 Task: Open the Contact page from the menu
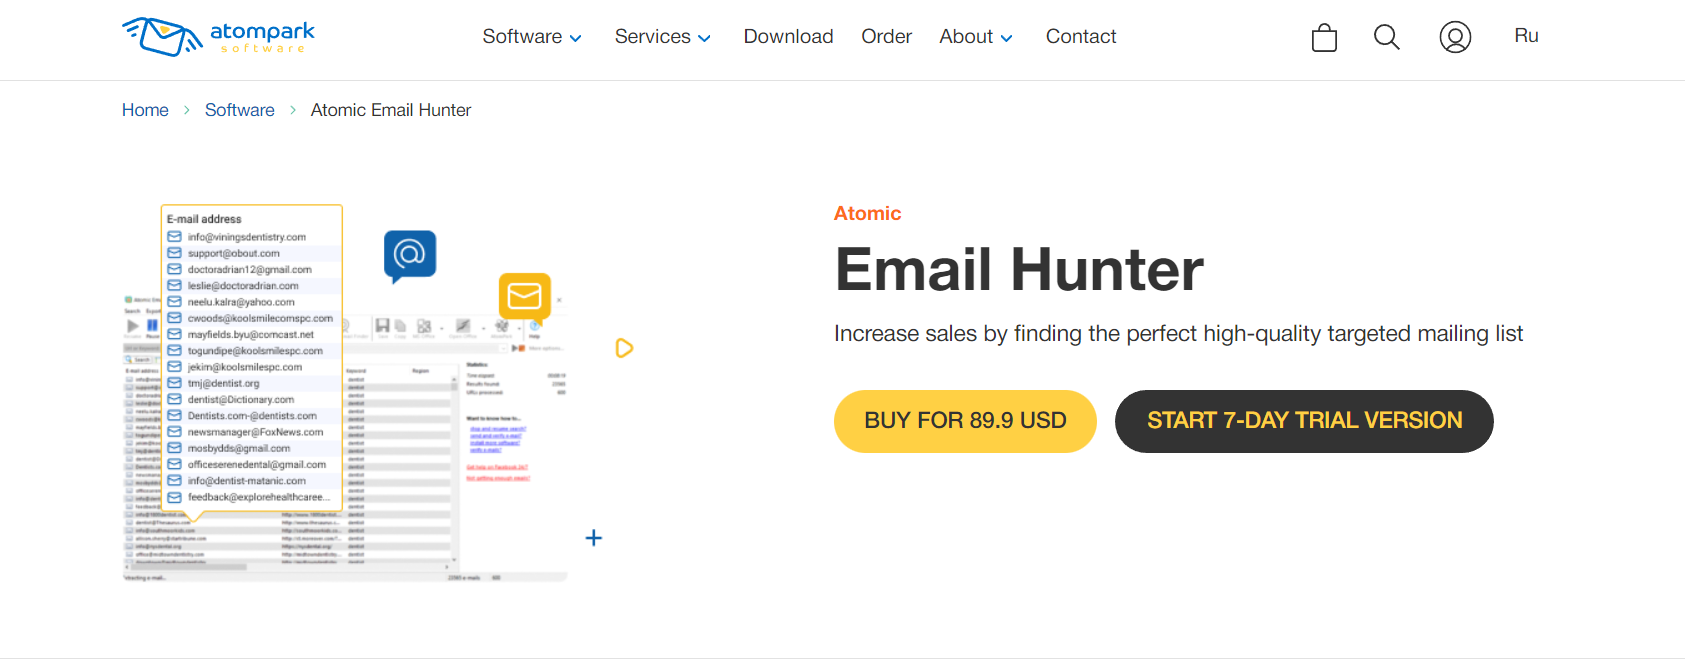coord(1081,36)
